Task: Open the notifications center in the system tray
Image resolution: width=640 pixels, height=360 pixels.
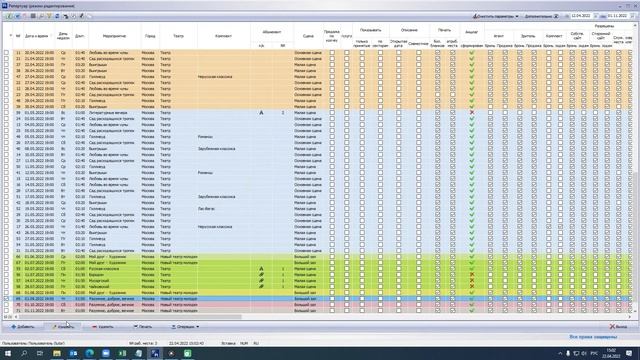Action: click(629, 353)
